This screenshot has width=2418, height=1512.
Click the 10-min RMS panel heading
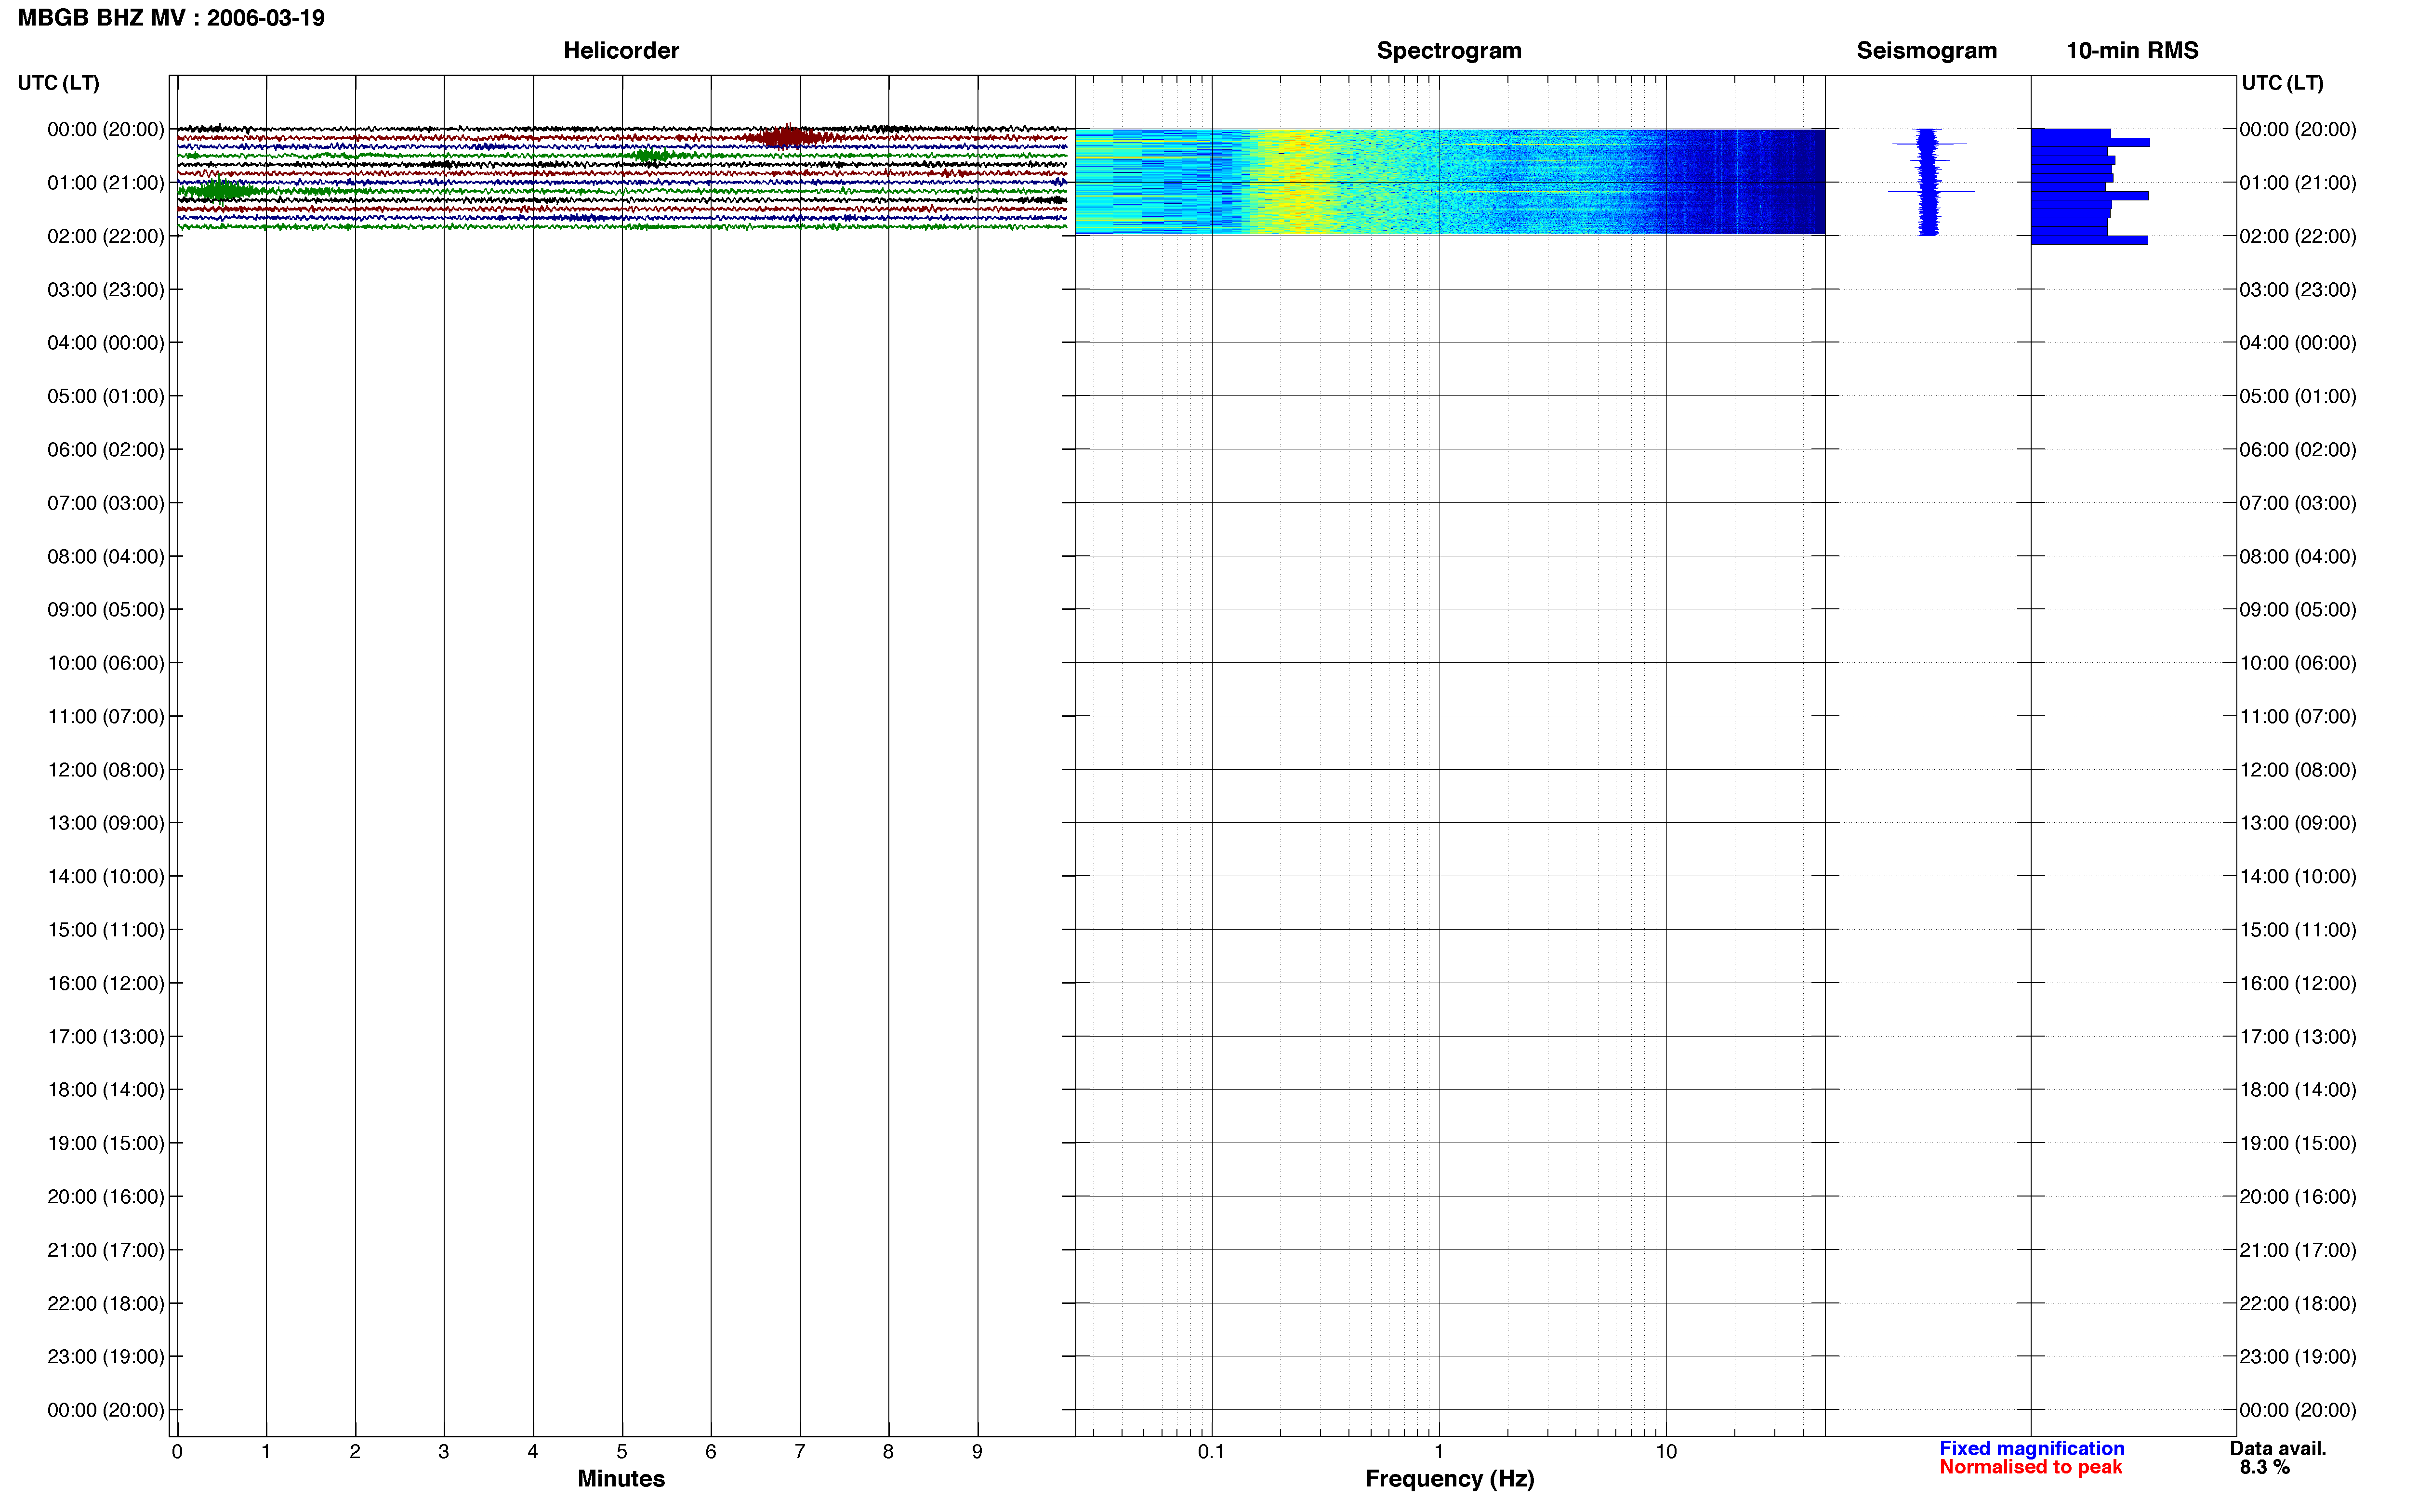(2132, 50)
